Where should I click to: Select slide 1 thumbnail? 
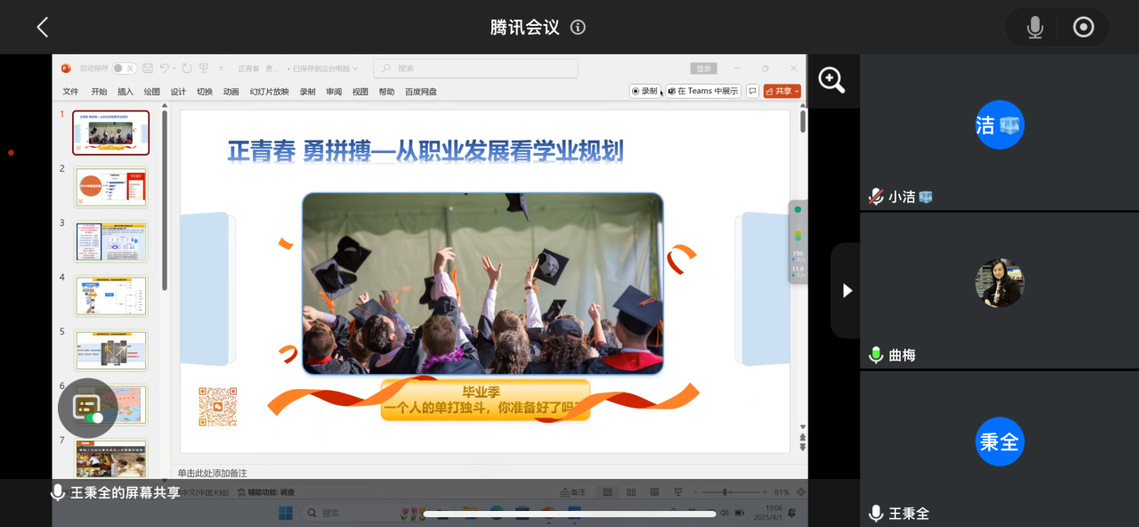point(110,132)
